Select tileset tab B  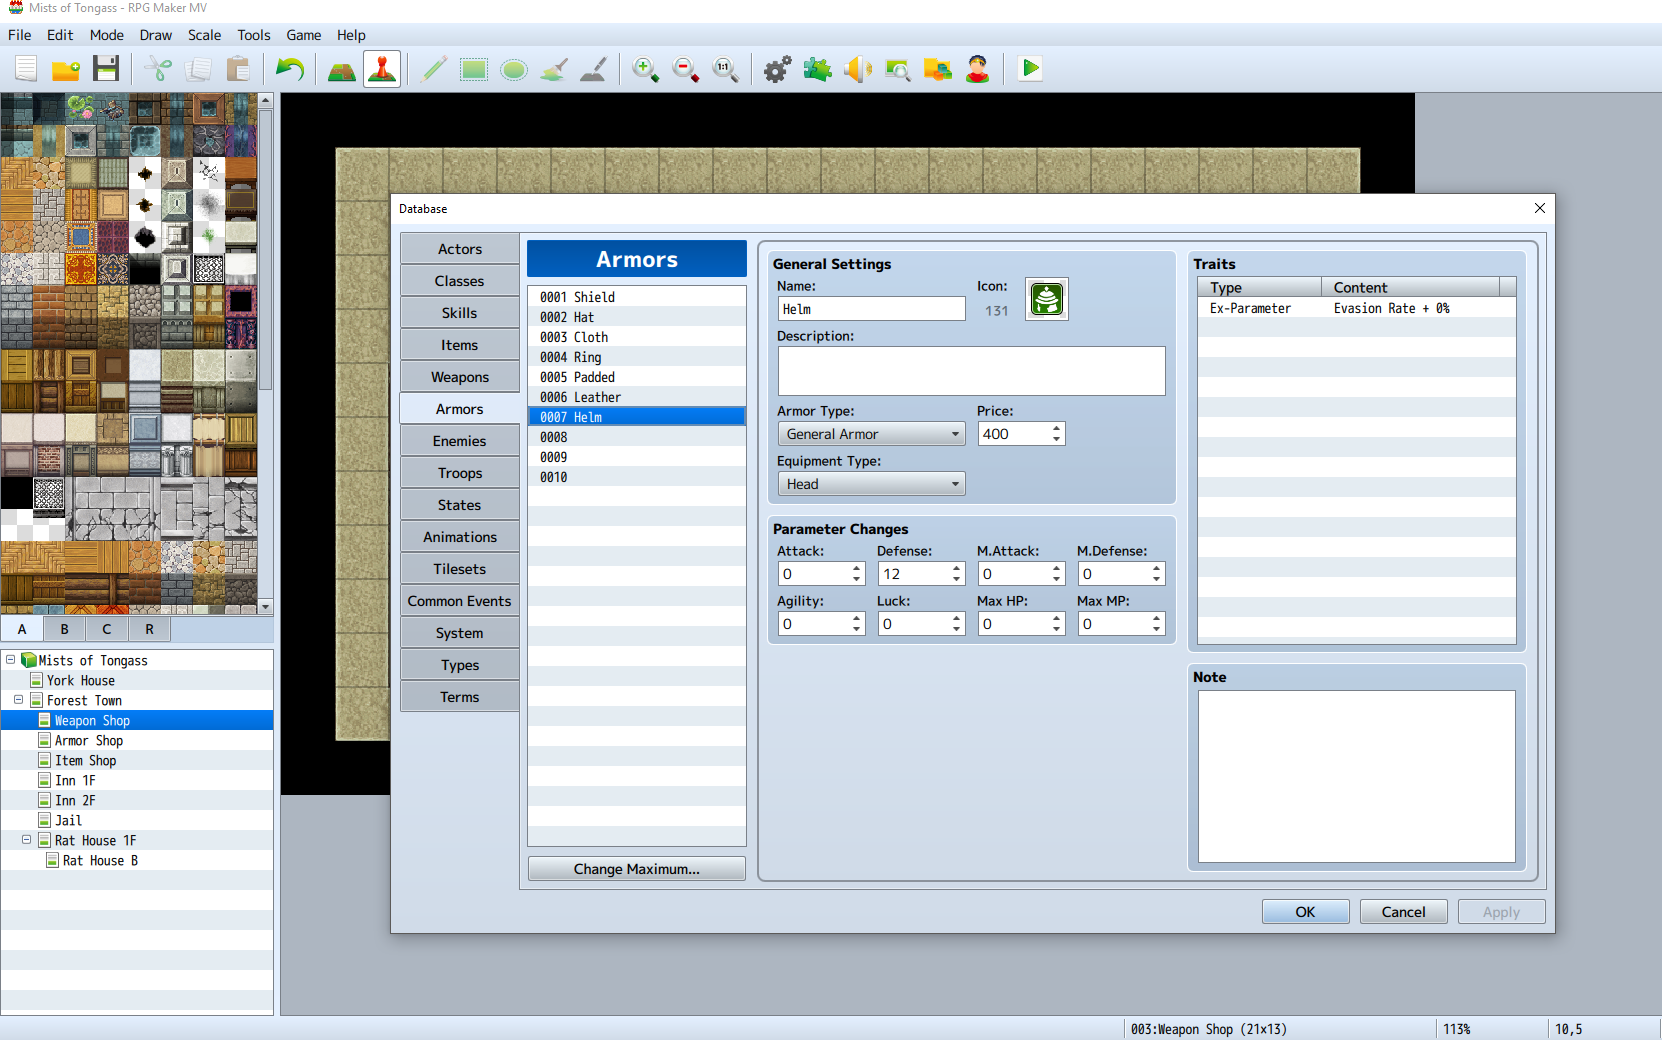click(x=64, y=629)
